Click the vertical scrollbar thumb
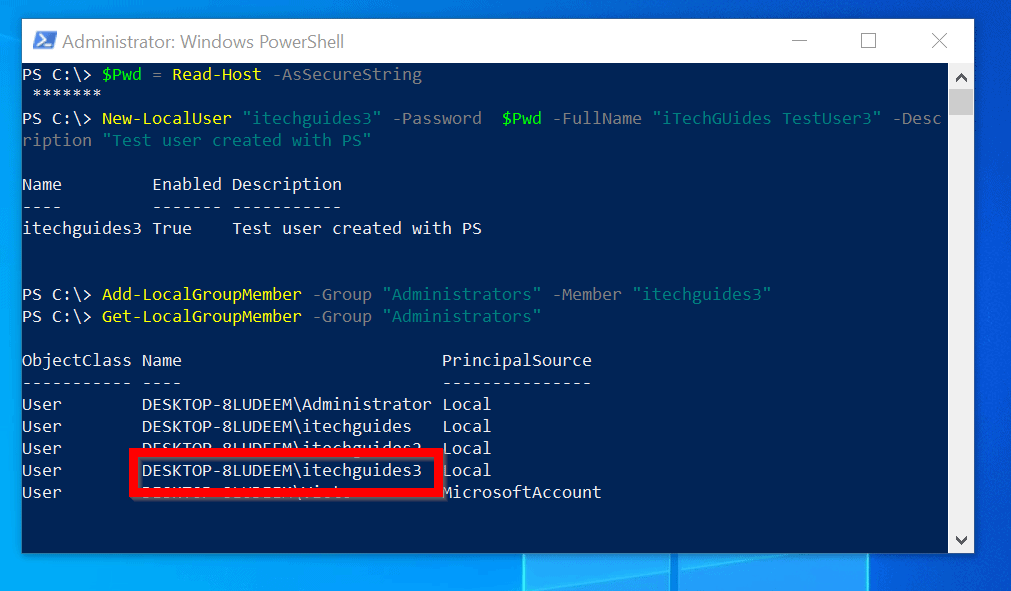1011x591 pixels. coord(961,102)
